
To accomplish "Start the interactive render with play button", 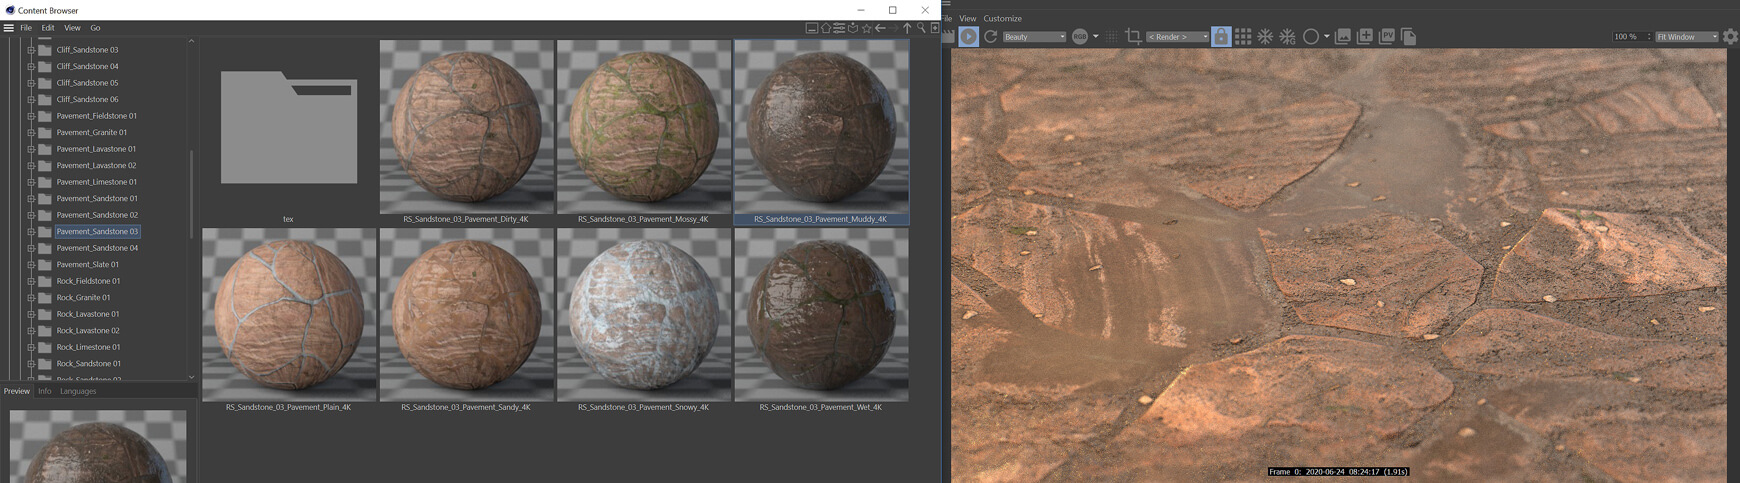I will pyautogui.click(x=968, y=37).
